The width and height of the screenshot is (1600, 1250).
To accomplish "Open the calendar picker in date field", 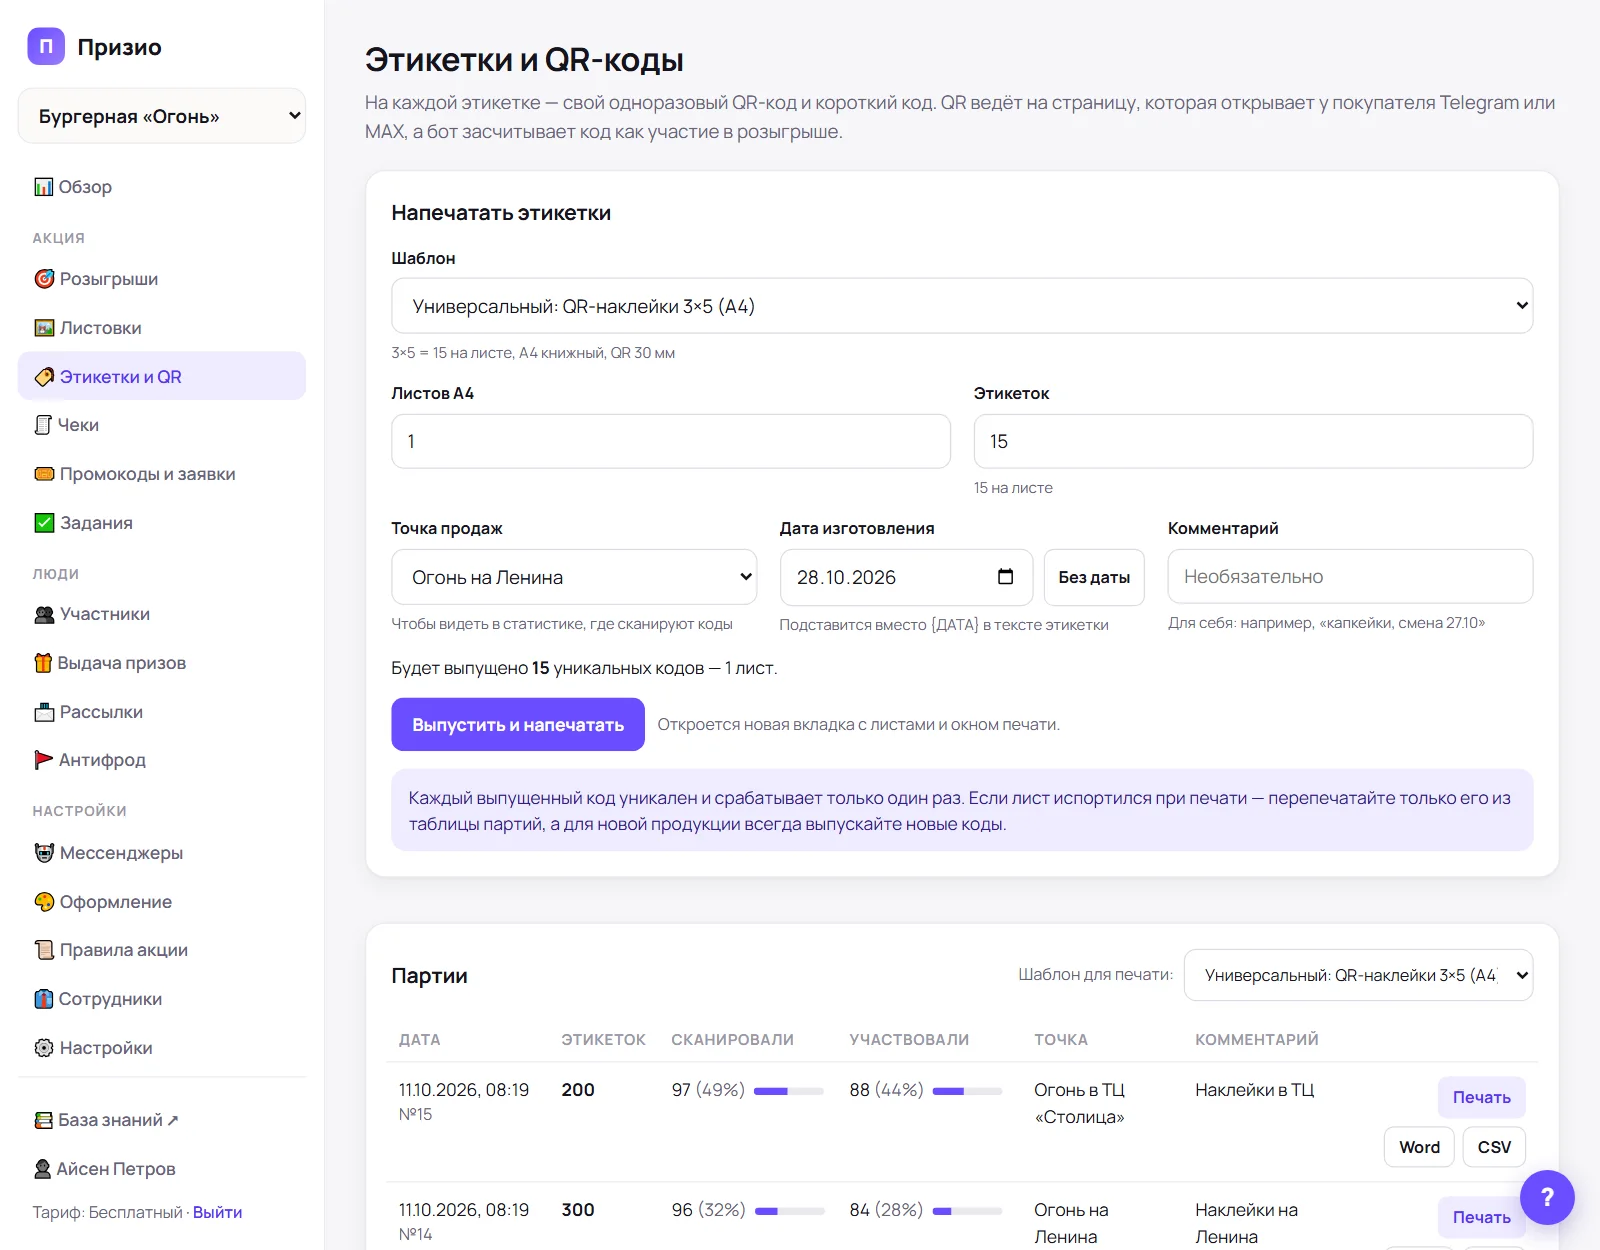I will [x=1006, y=577].
